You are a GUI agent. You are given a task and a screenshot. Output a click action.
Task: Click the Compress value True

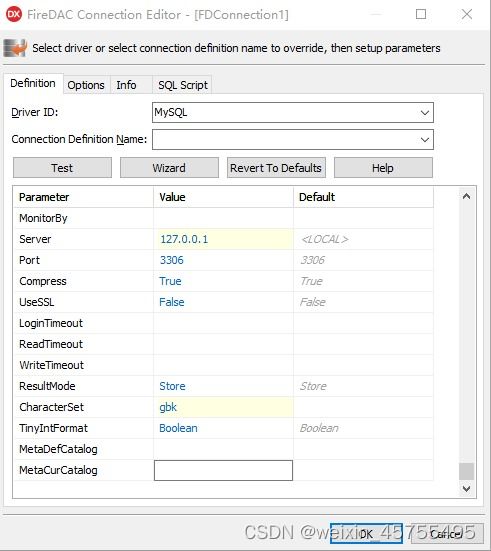pyautogui.click(x=223, y=281)
